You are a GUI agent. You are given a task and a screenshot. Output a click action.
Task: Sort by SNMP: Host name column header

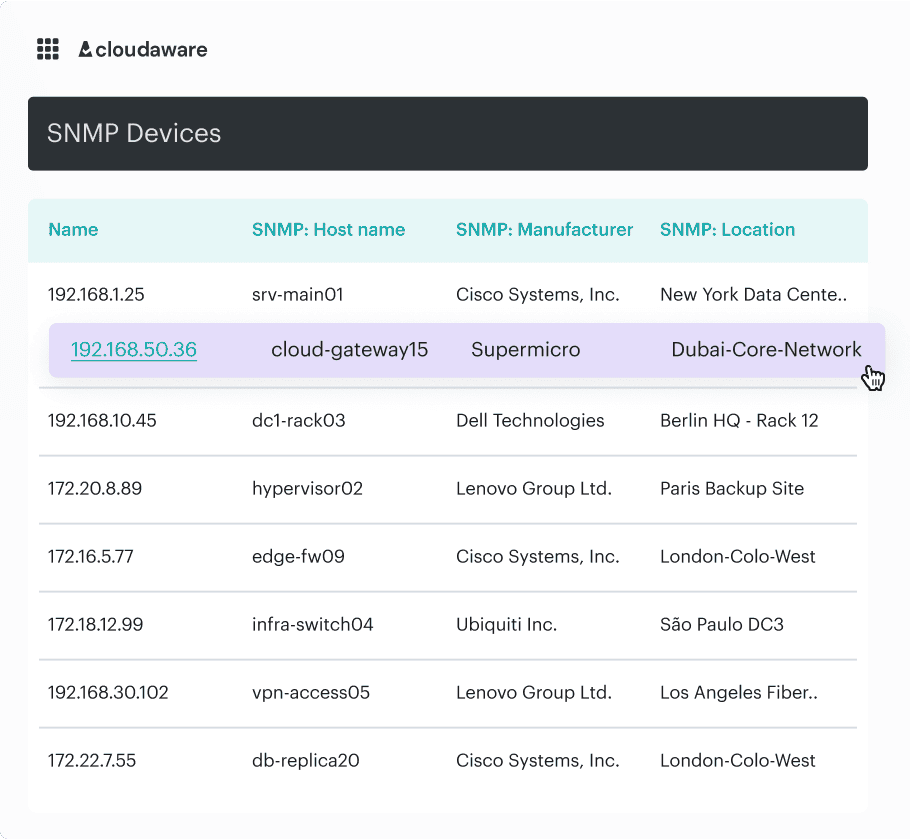click(328, 230)
